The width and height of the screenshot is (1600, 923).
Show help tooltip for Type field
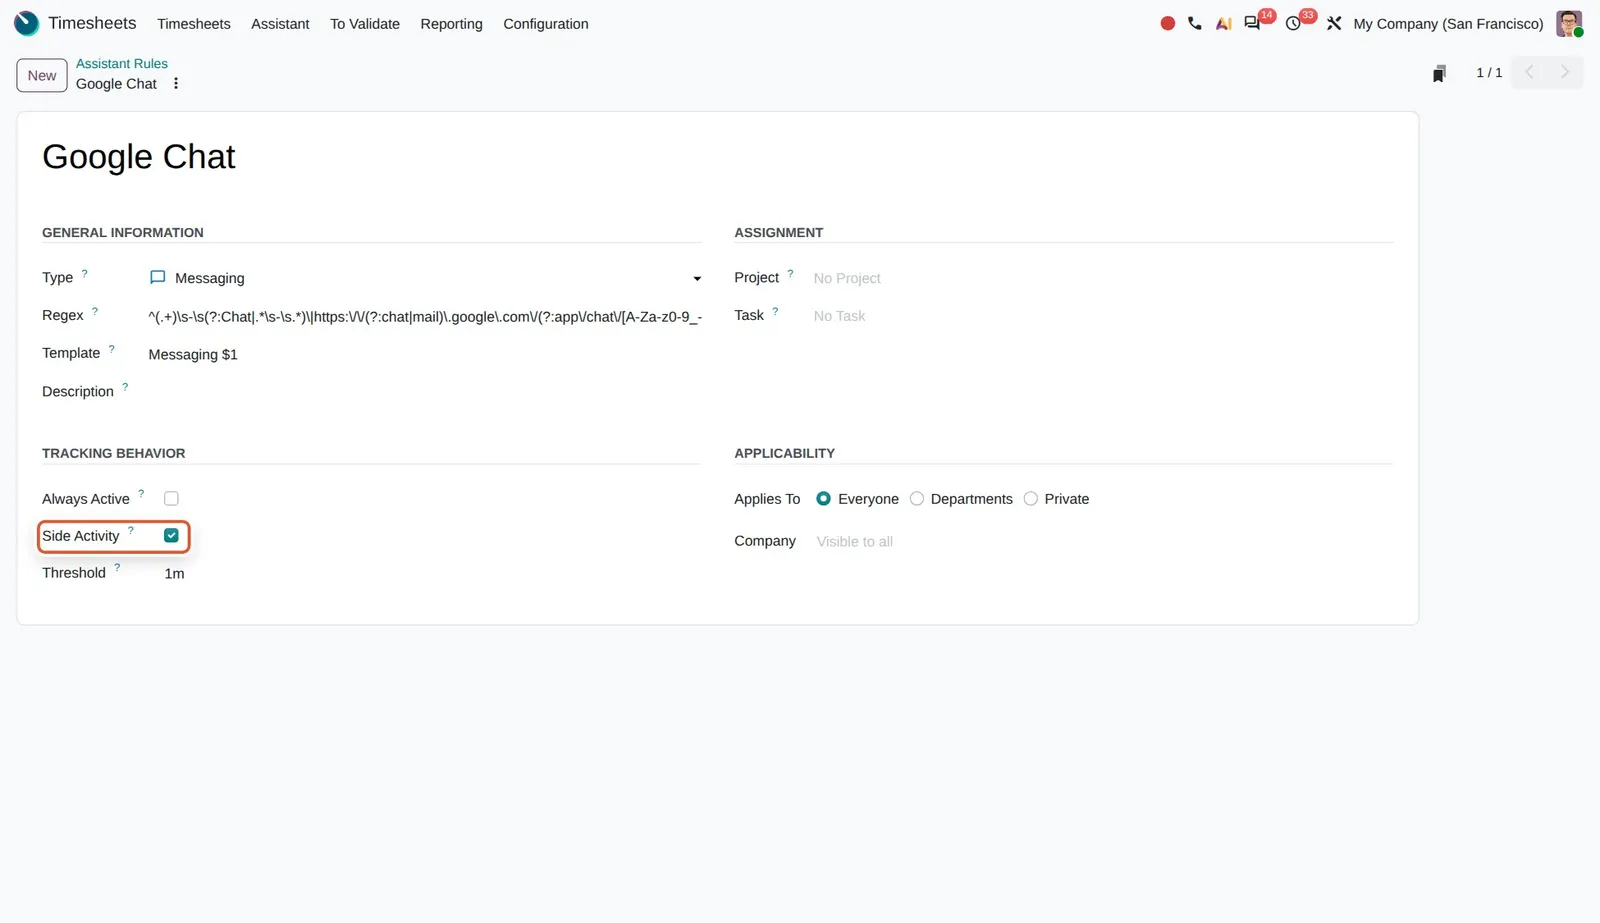pyautogui.click(x=85, y=273)
